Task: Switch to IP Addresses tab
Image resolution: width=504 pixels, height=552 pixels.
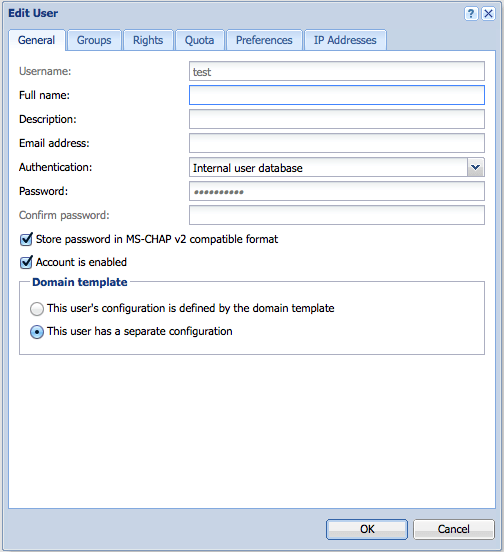Action: point(345,40)
